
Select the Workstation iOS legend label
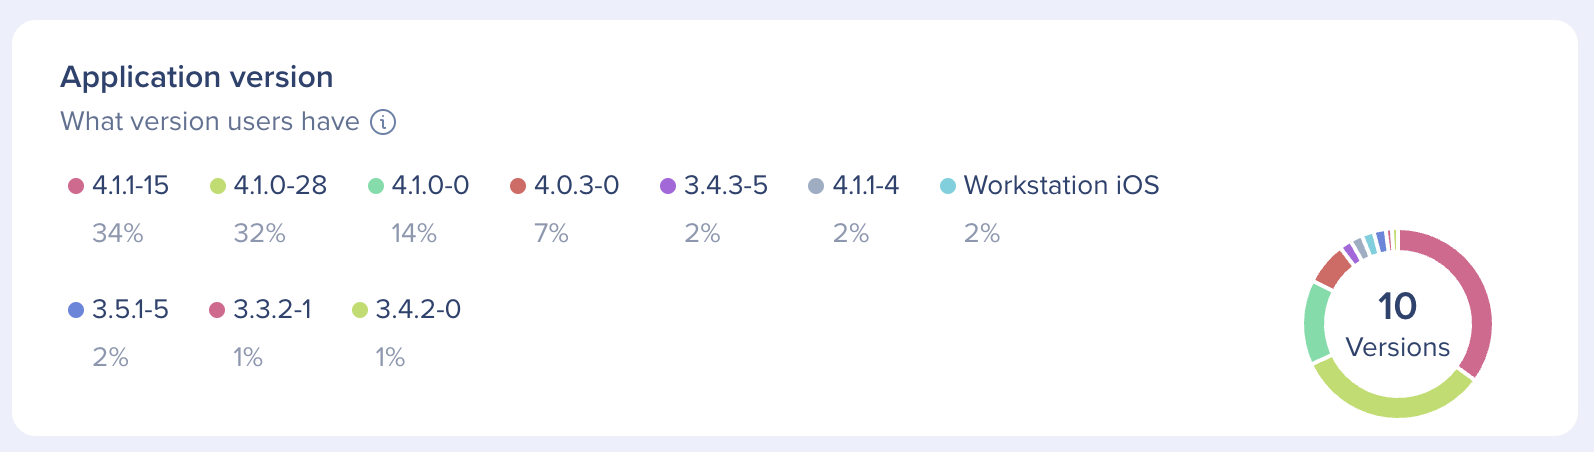click(1061, 186)
